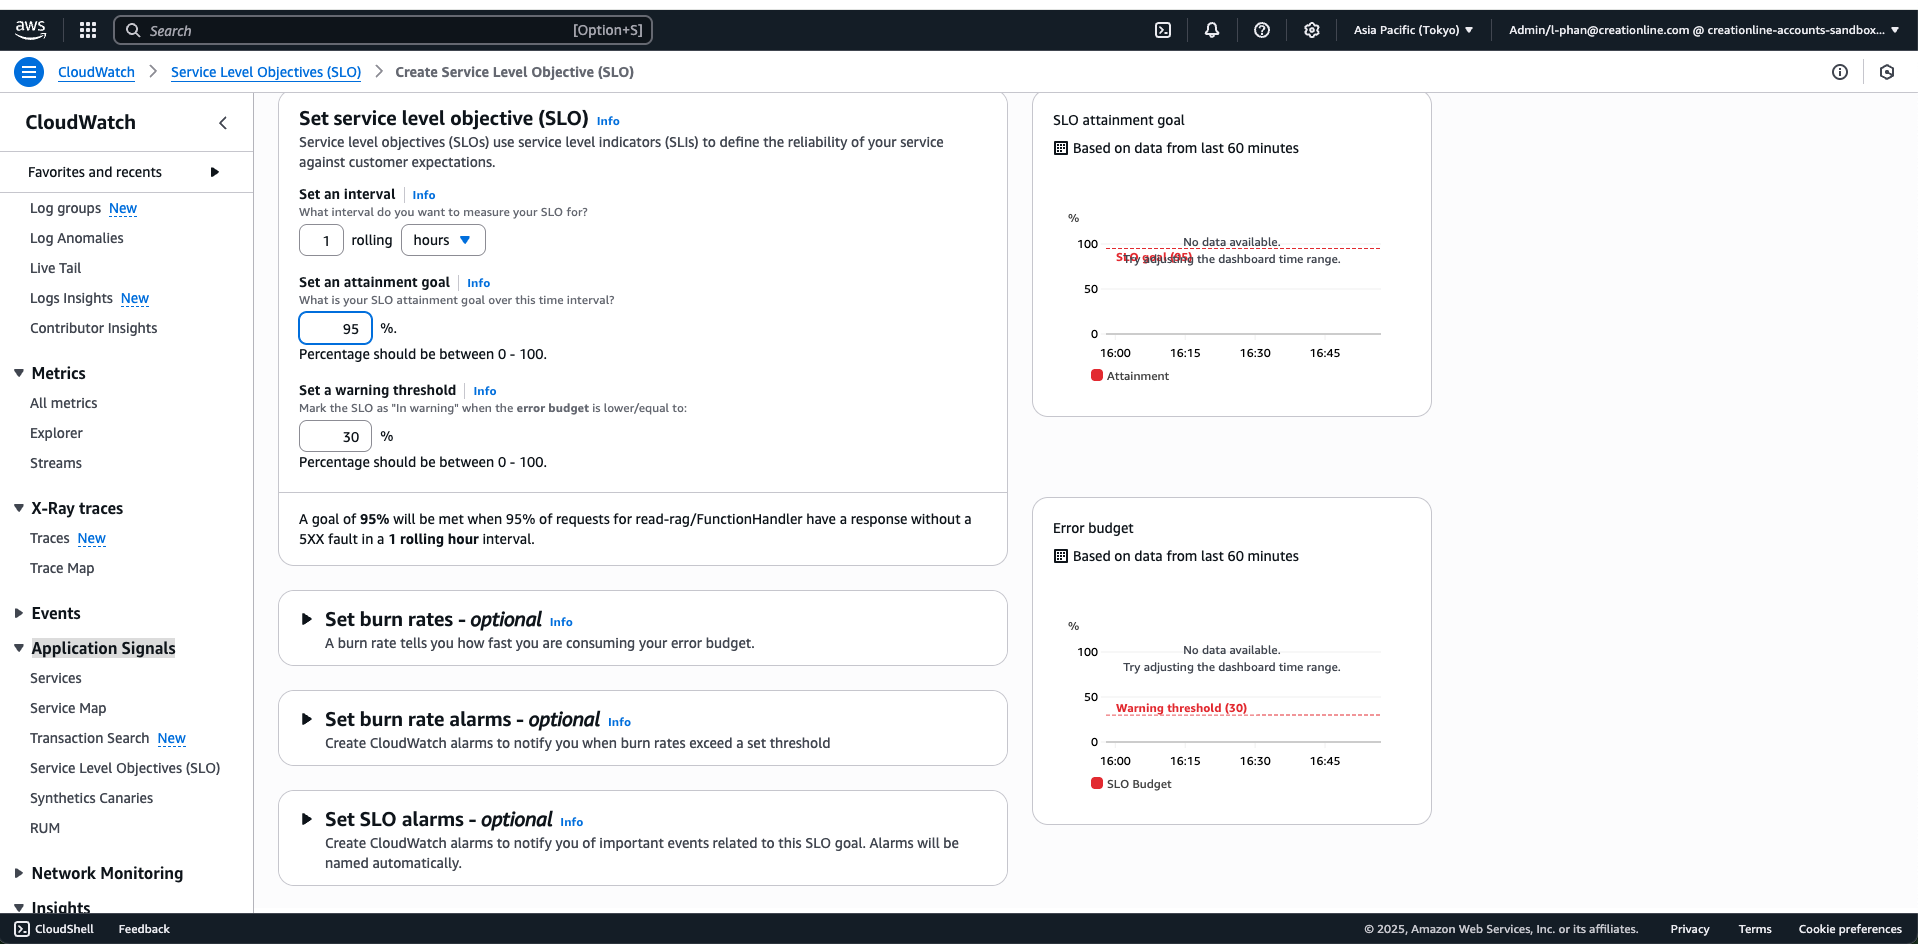Click the info icon near the breadcrumb
Viewport: 1918px width, 944px height.
pyautogui.click(x=1840, y=72)
